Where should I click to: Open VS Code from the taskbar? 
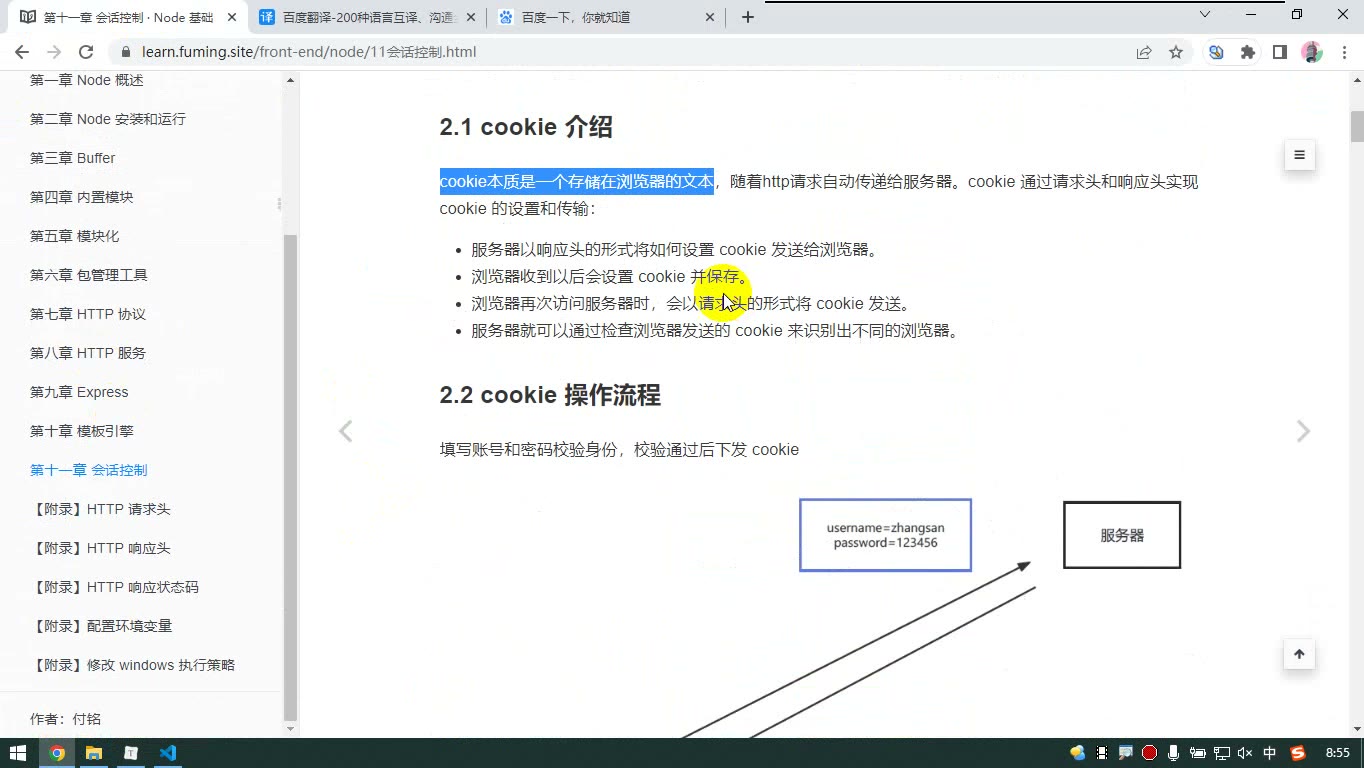pyautogui.click(x=167, y=753)
